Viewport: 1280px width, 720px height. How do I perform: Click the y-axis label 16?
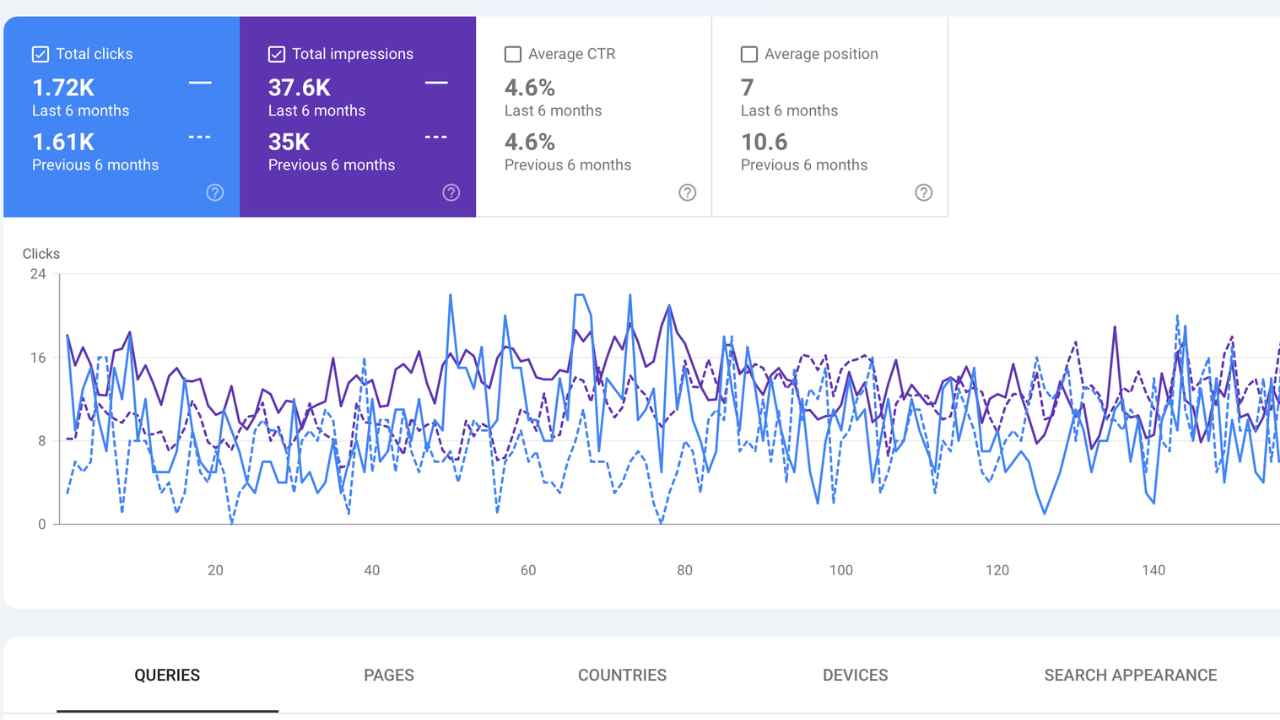click(38, 358)
